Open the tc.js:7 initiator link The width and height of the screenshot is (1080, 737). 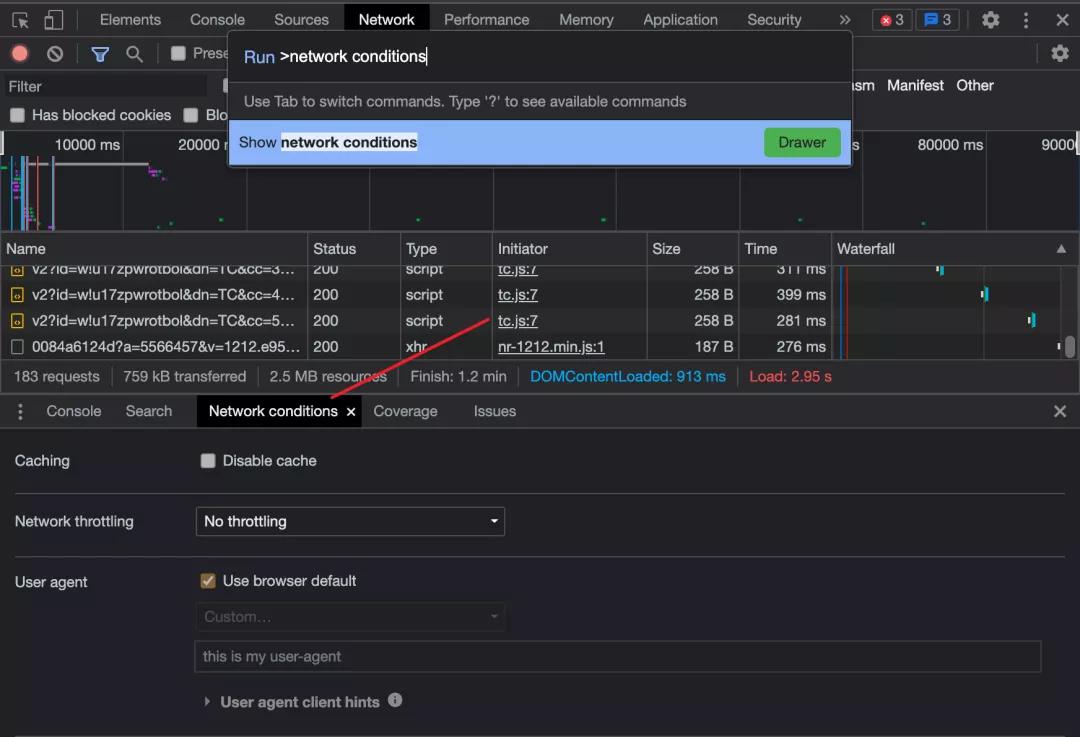pyautogui.click(x=517, y=321)
